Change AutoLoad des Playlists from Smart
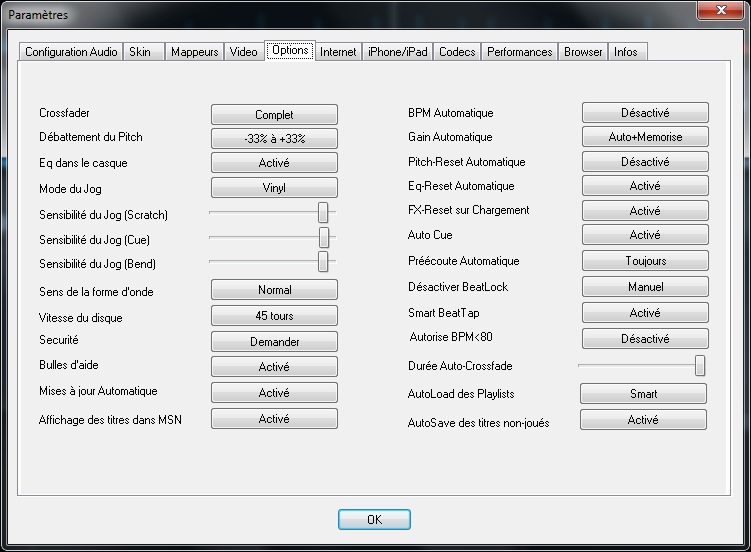Viewport: 751px width, 552px height. coord(643,394)
